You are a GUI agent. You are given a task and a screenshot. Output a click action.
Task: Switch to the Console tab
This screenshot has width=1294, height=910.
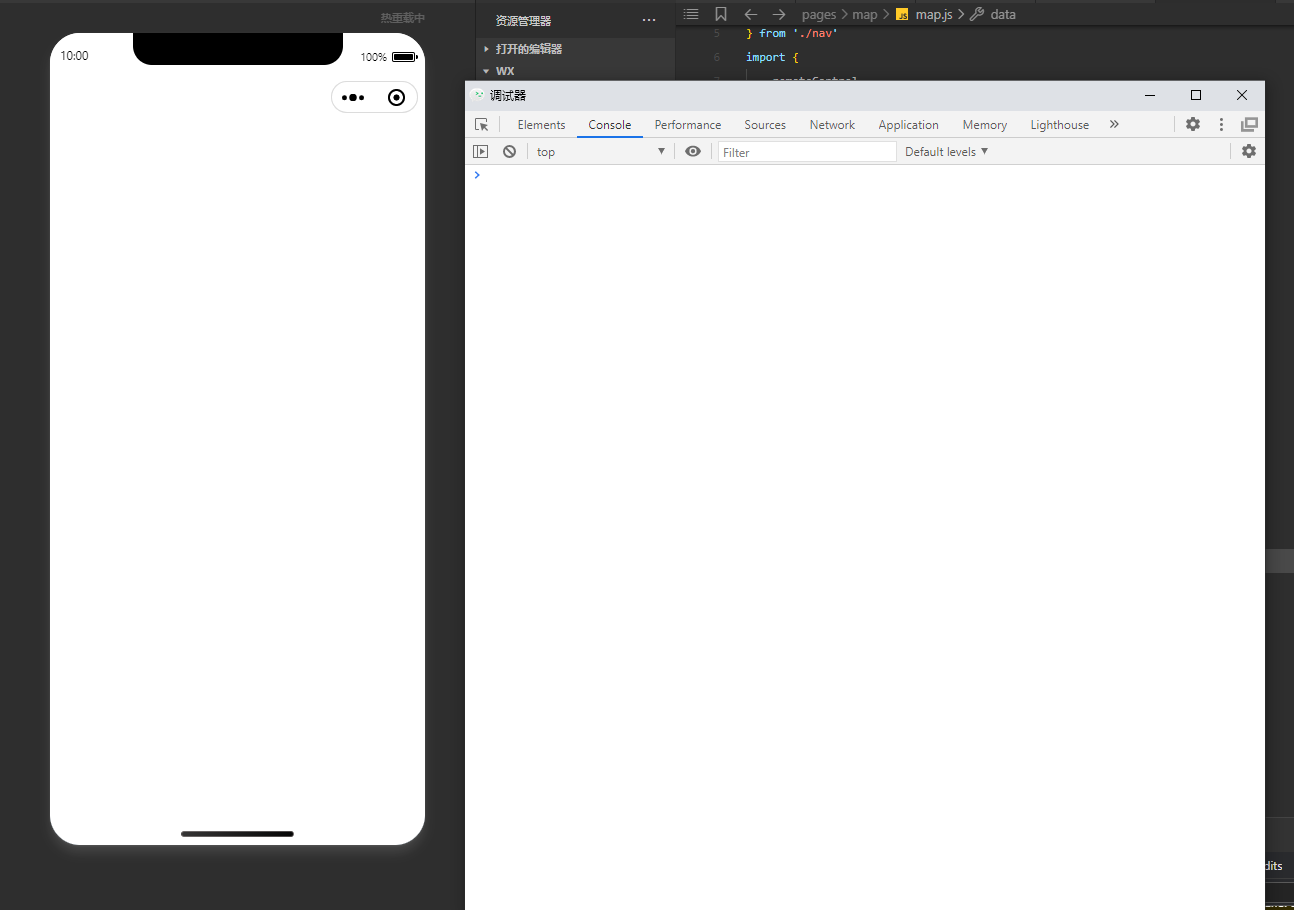(610, 125)
